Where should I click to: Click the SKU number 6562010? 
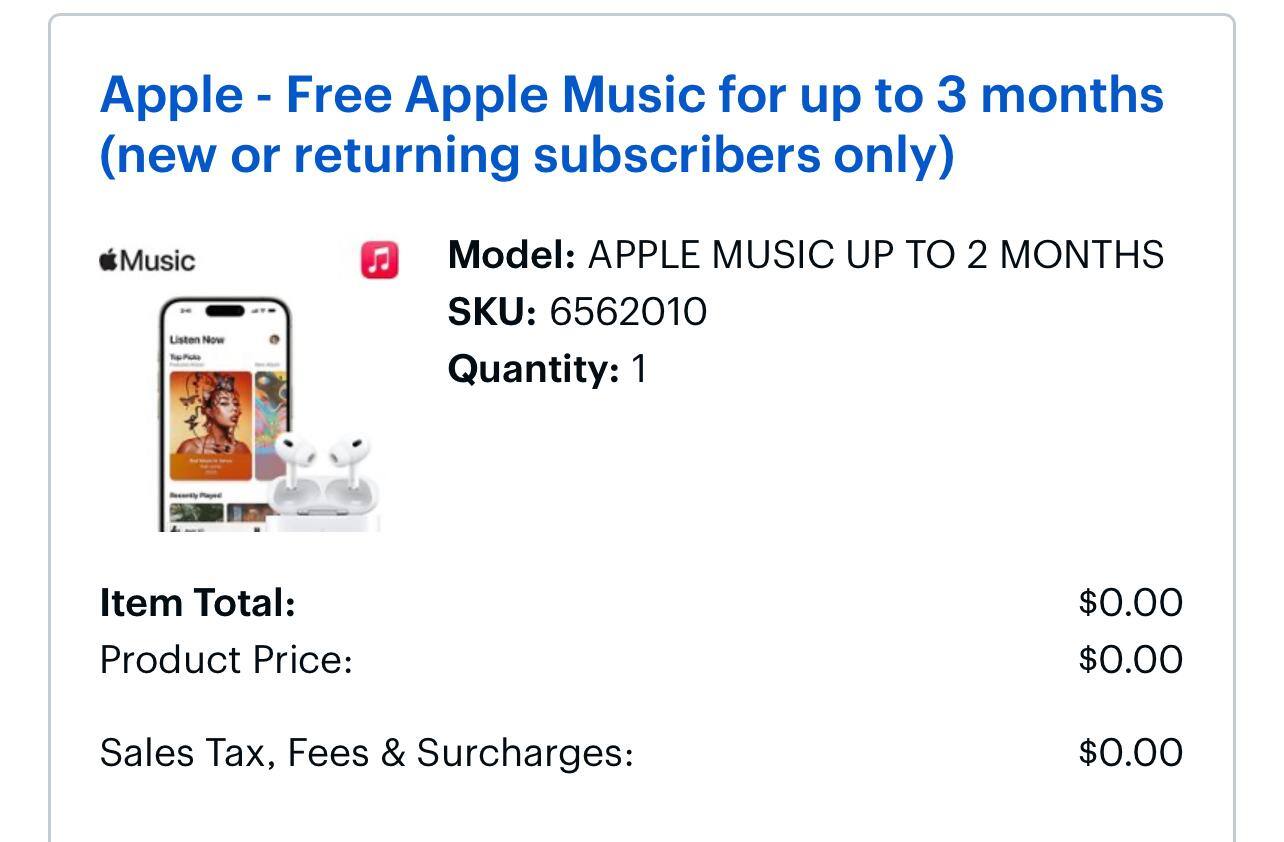[x=628, y=312]
